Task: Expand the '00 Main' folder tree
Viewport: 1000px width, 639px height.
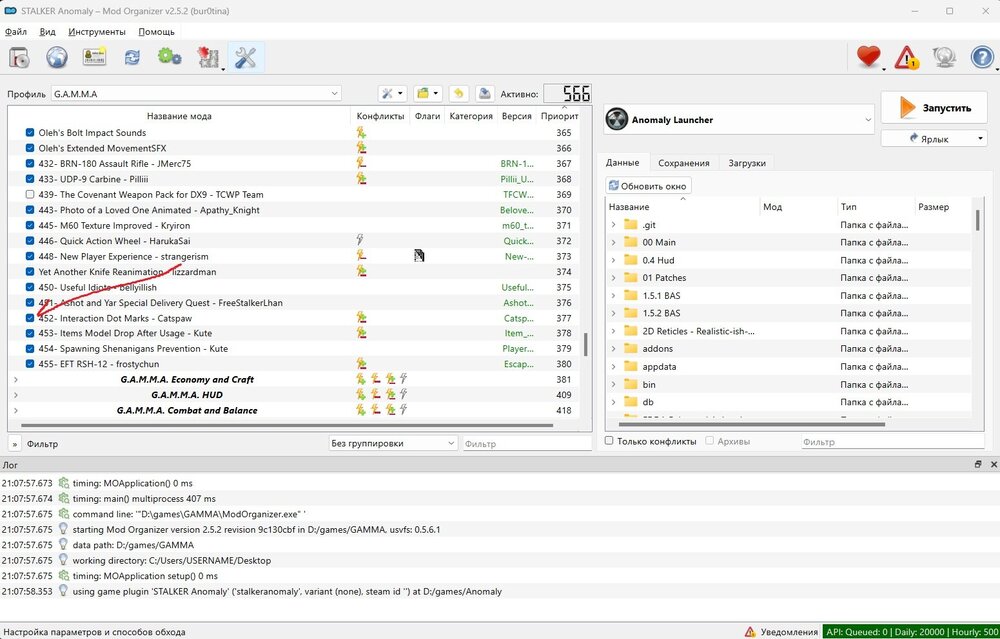Action: click(x=613, y=242)
